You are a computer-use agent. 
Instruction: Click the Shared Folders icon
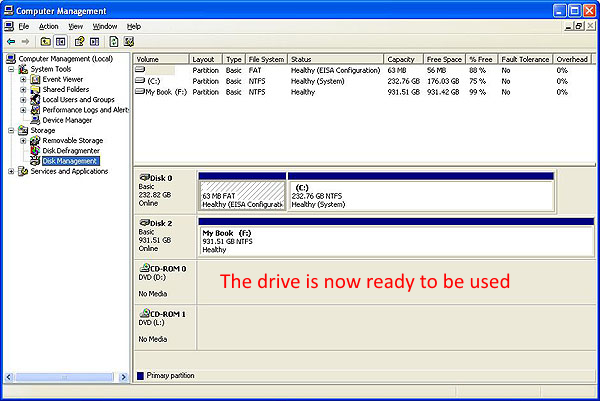pyautogui.click(x=35, y=90)
